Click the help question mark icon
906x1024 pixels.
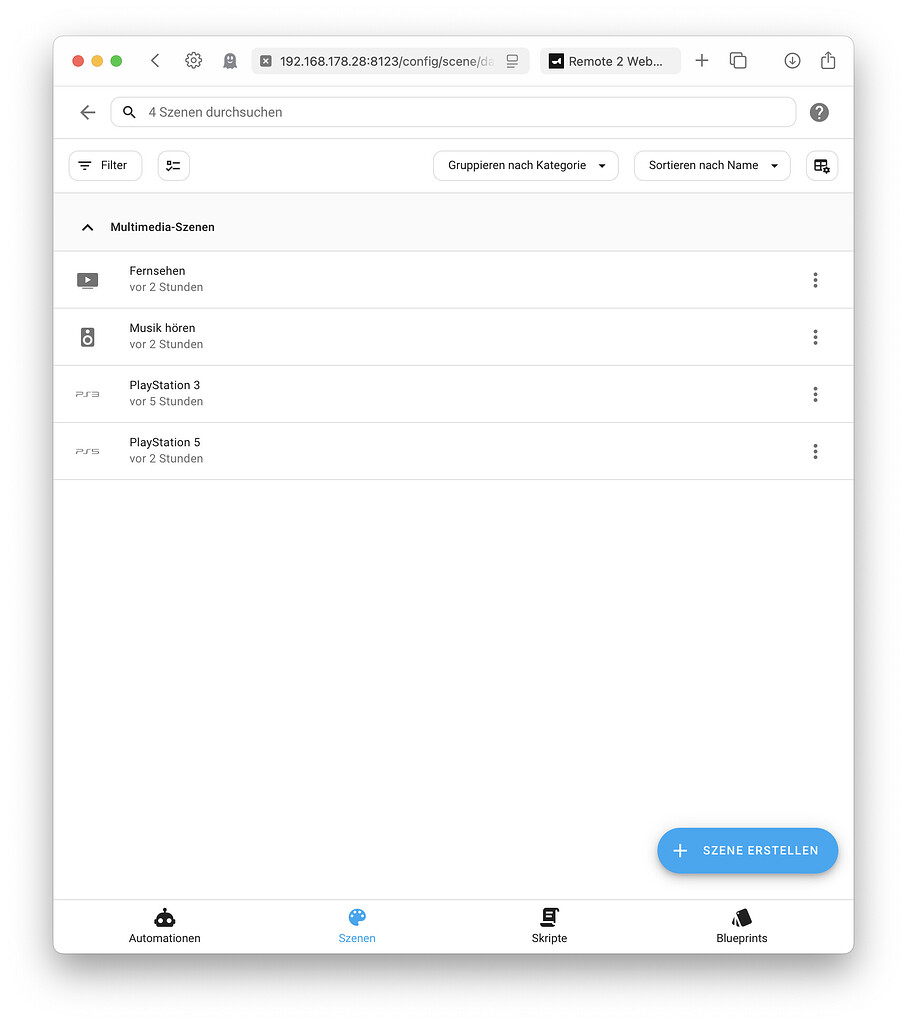tap(819, 113)
